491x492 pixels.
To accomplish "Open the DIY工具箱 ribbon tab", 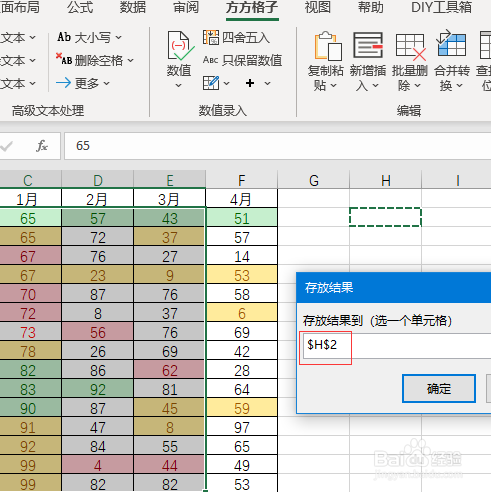I will click(441, 7).
